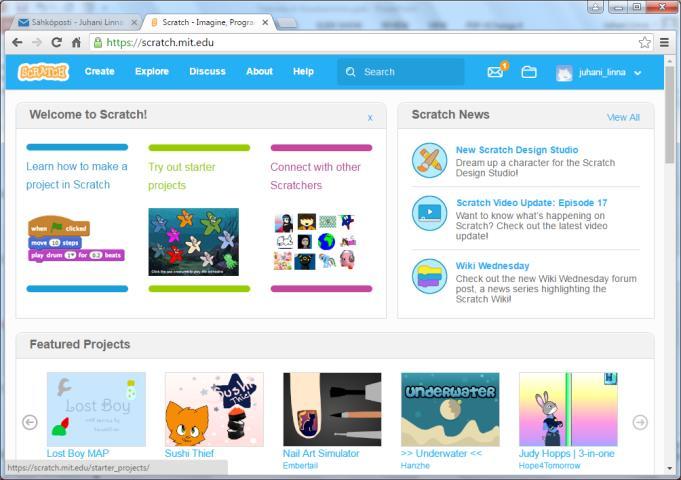Click the Scratchers avatar grid image

pos(315,242)
